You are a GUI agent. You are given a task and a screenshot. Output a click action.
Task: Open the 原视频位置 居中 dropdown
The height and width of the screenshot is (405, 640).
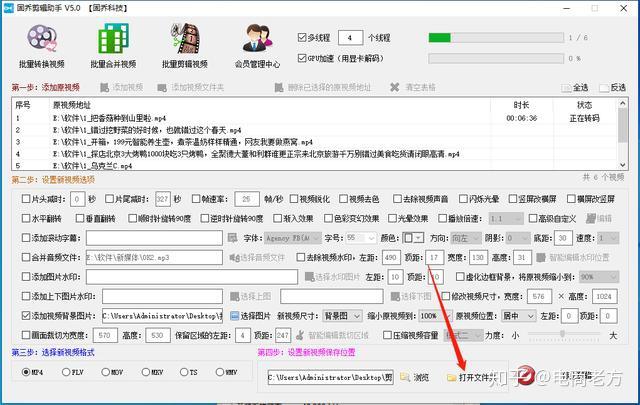tap(518, 316)
